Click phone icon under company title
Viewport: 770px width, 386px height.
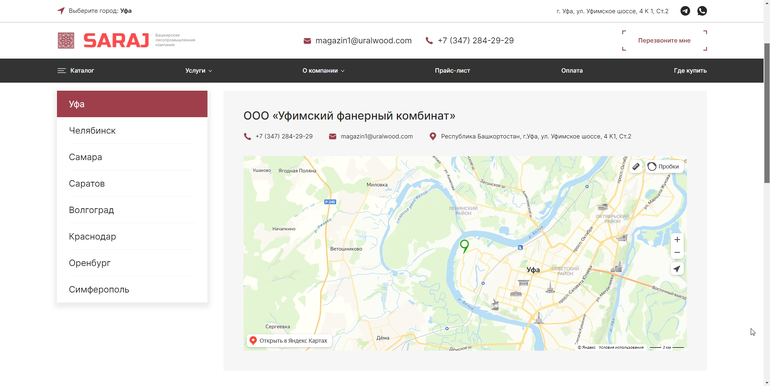point(248,137)
